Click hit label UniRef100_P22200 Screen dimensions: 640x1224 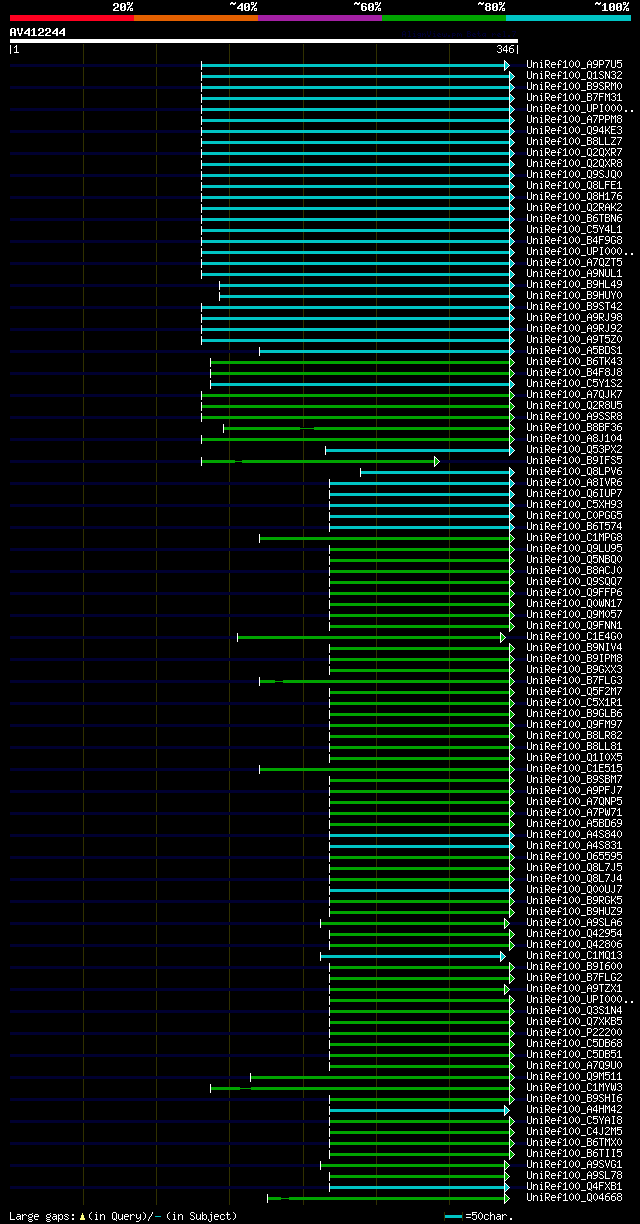[574, 1032]
